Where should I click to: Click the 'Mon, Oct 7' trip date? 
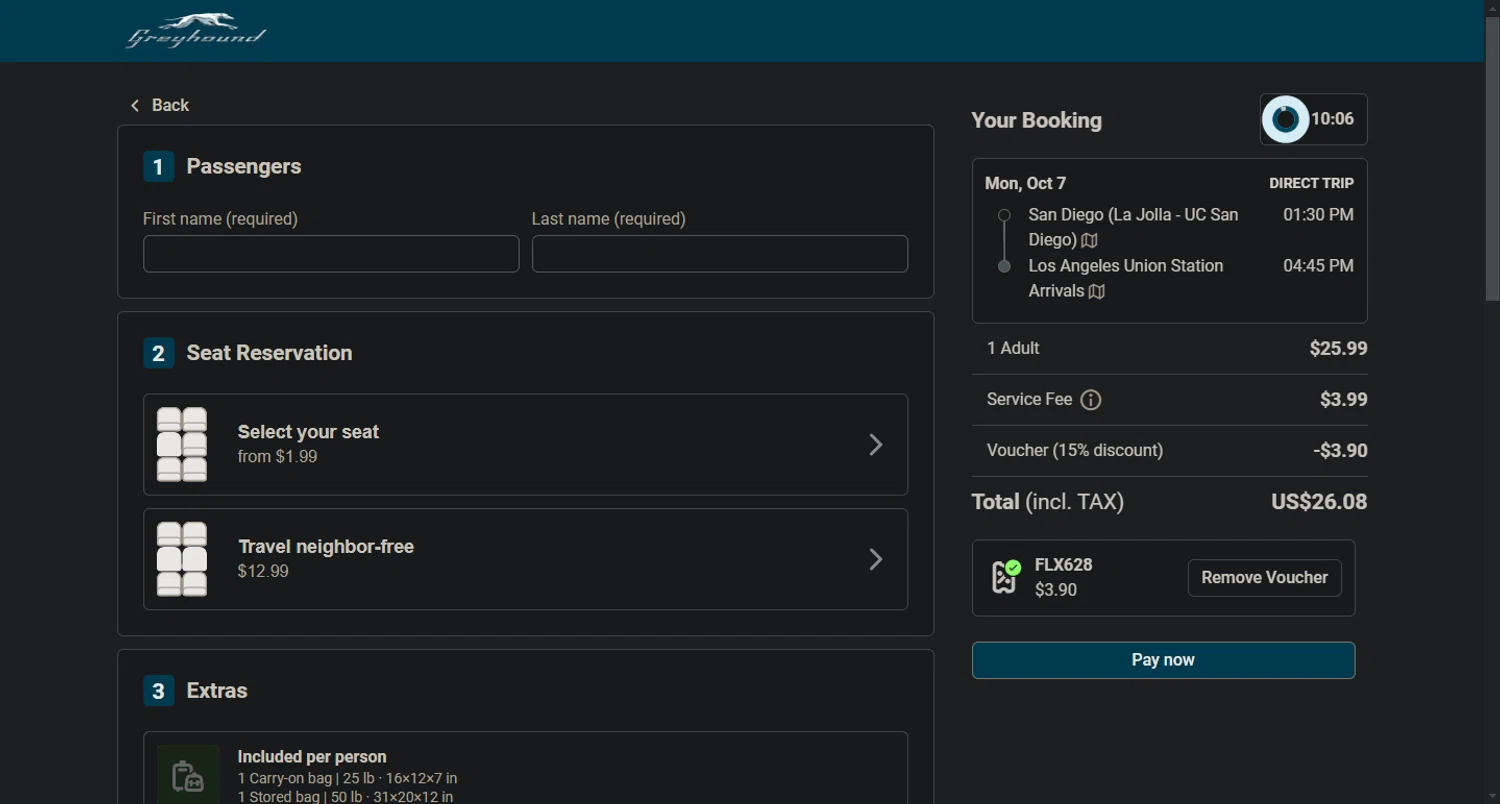[x=1025, y=183]
